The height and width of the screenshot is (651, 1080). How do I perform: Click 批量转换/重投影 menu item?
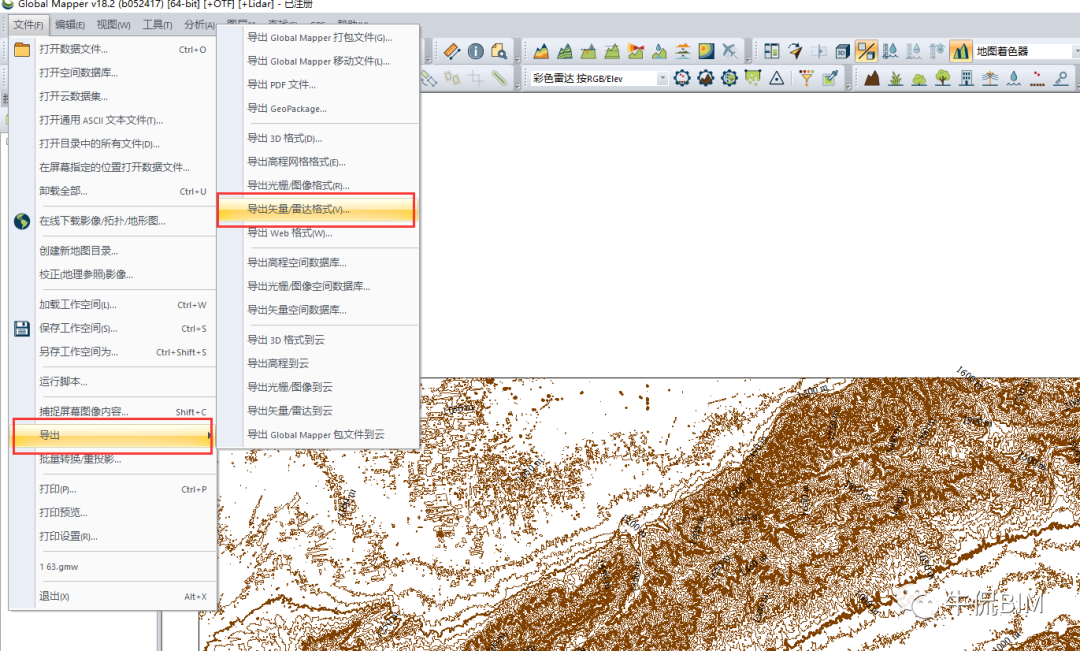point(112,459)
